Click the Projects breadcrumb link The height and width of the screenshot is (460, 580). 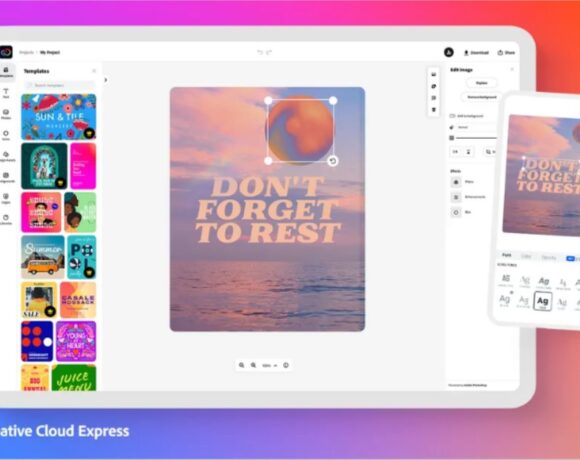(x=26, y=53)
